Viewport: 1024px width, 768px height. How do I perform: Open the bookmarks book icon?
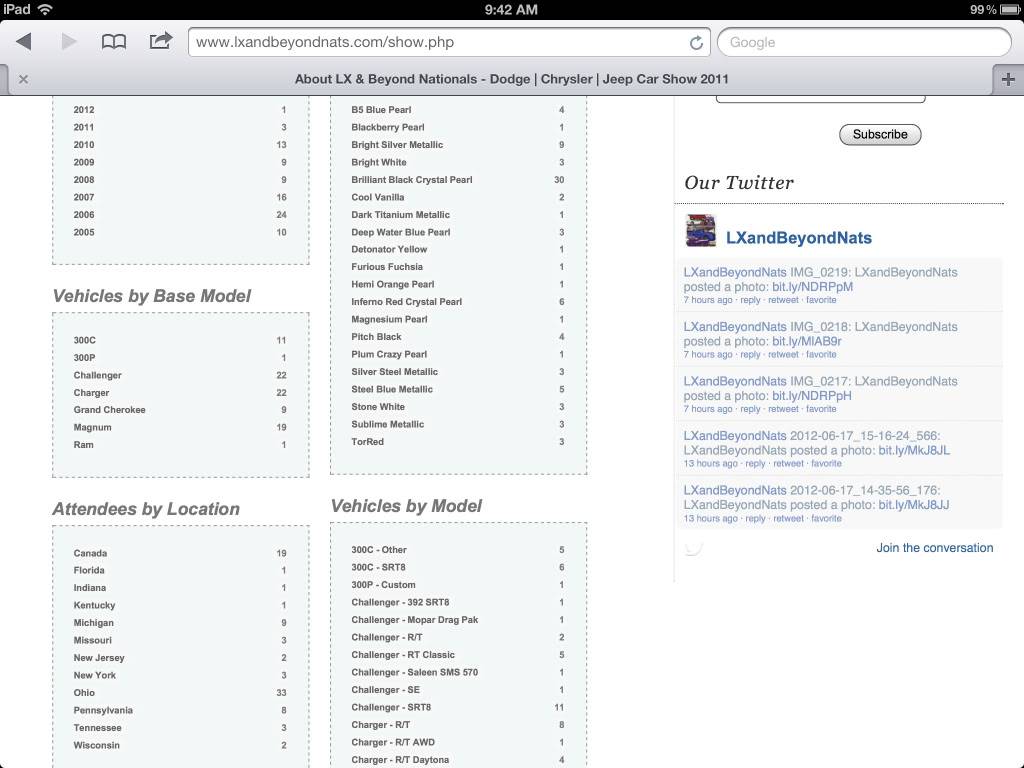click(x=114, y=42)
